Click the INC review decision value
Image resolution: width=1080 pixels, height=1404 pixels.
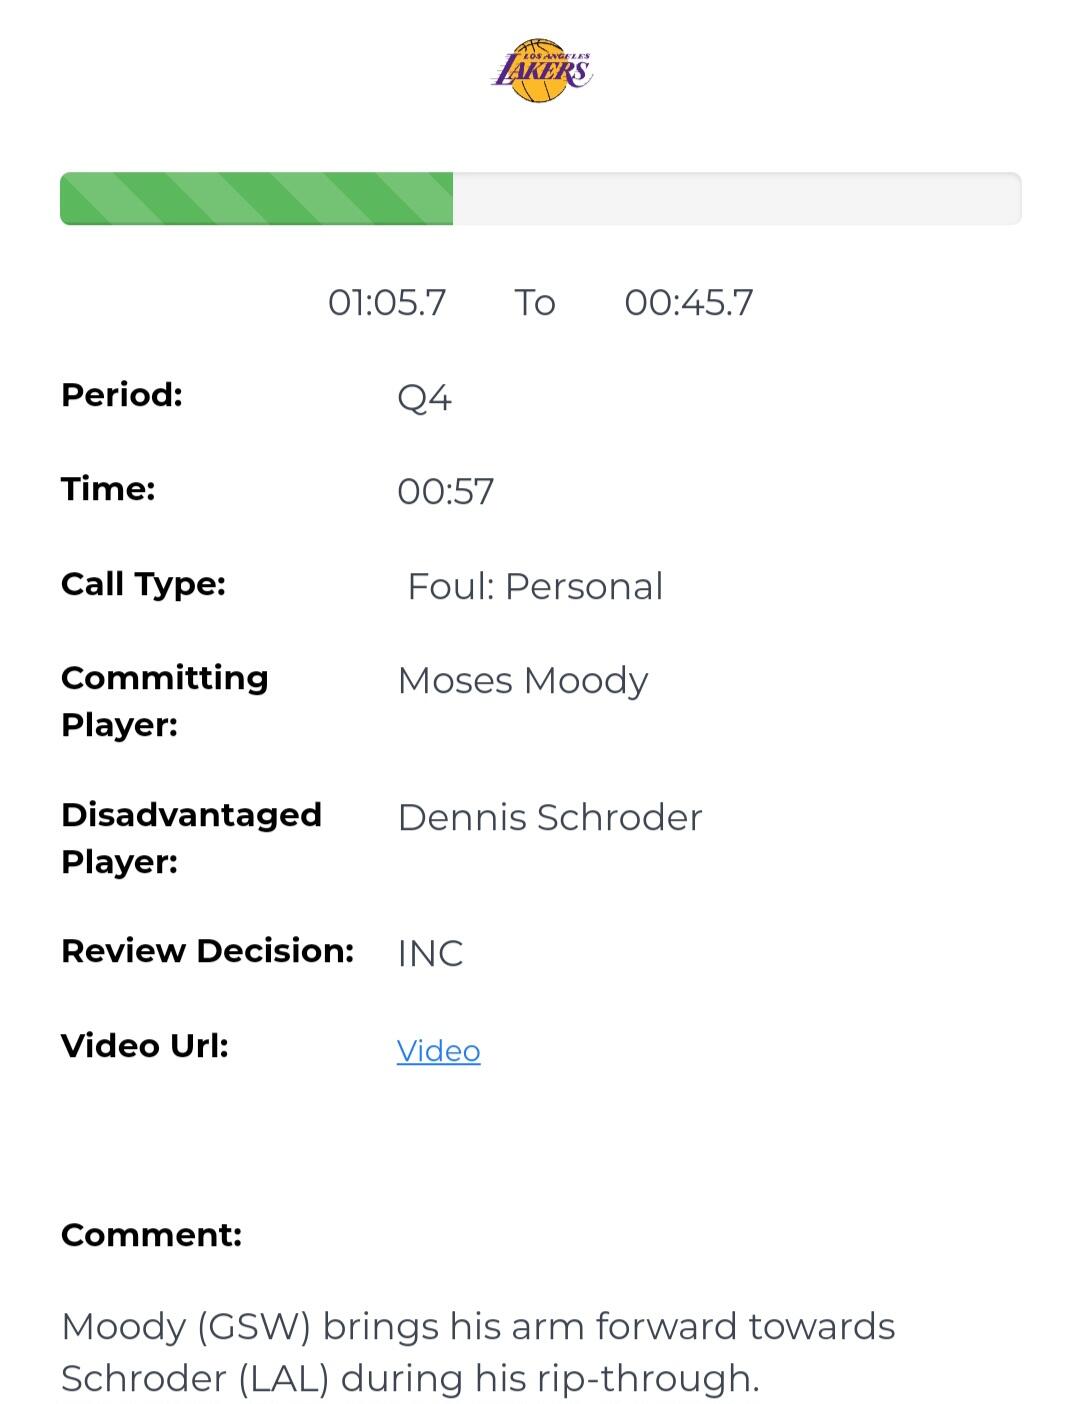click(x=430, y=954)
